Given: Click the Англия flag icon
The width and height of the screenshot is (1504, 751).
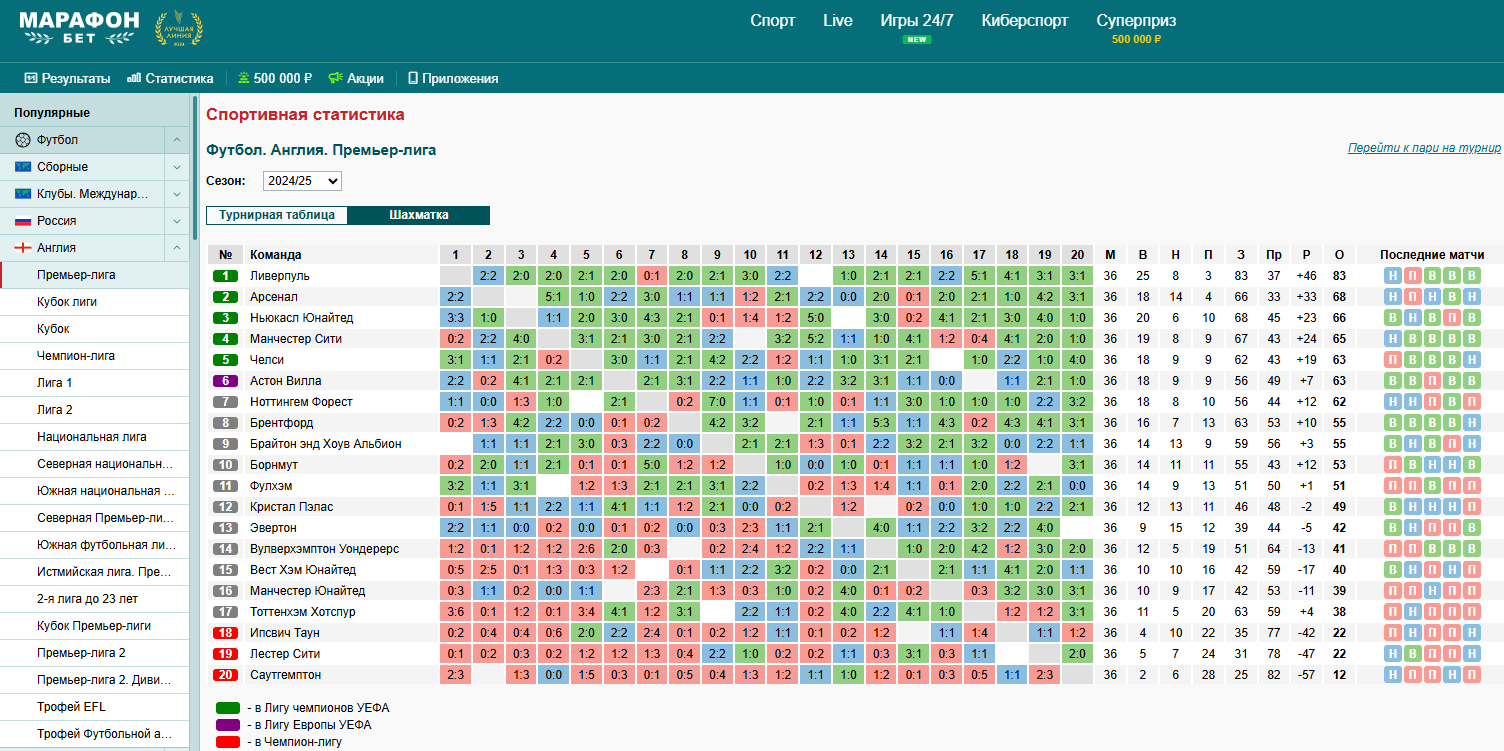Looking at the screenshot, I should 23,248.
